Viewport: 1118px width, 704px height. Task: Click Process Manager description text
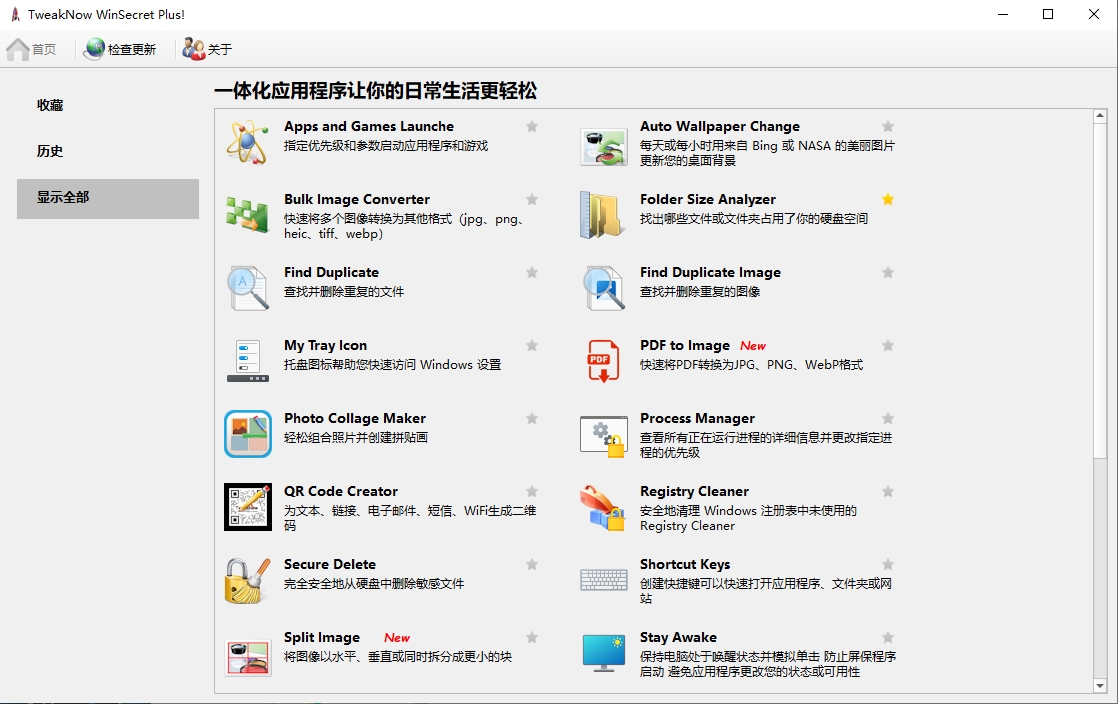[765, 444]
